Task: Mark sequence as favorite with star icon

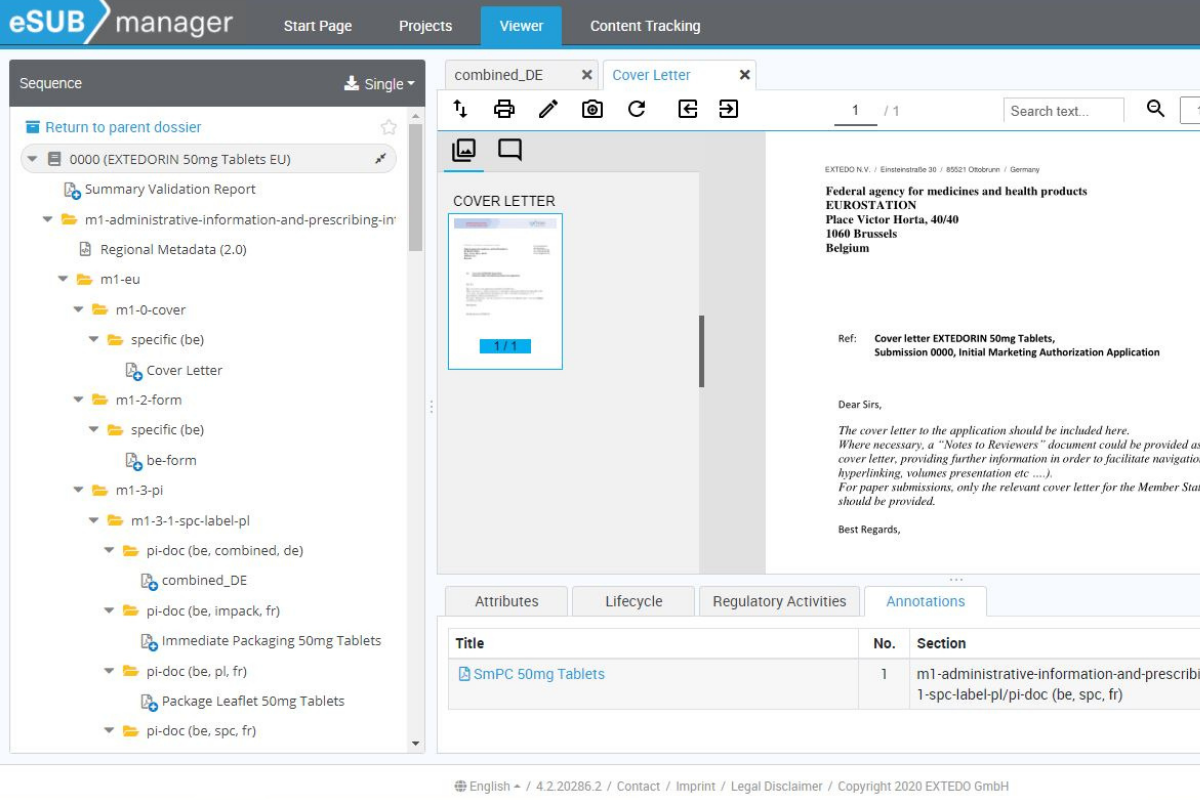Action: click(x=389, y=127)
